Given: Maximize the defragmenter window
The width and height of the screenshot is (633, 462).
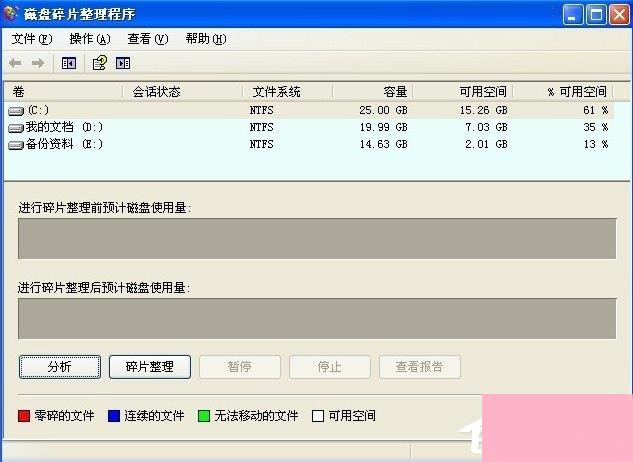Looking at the screenshot, I should click(596, 15).
